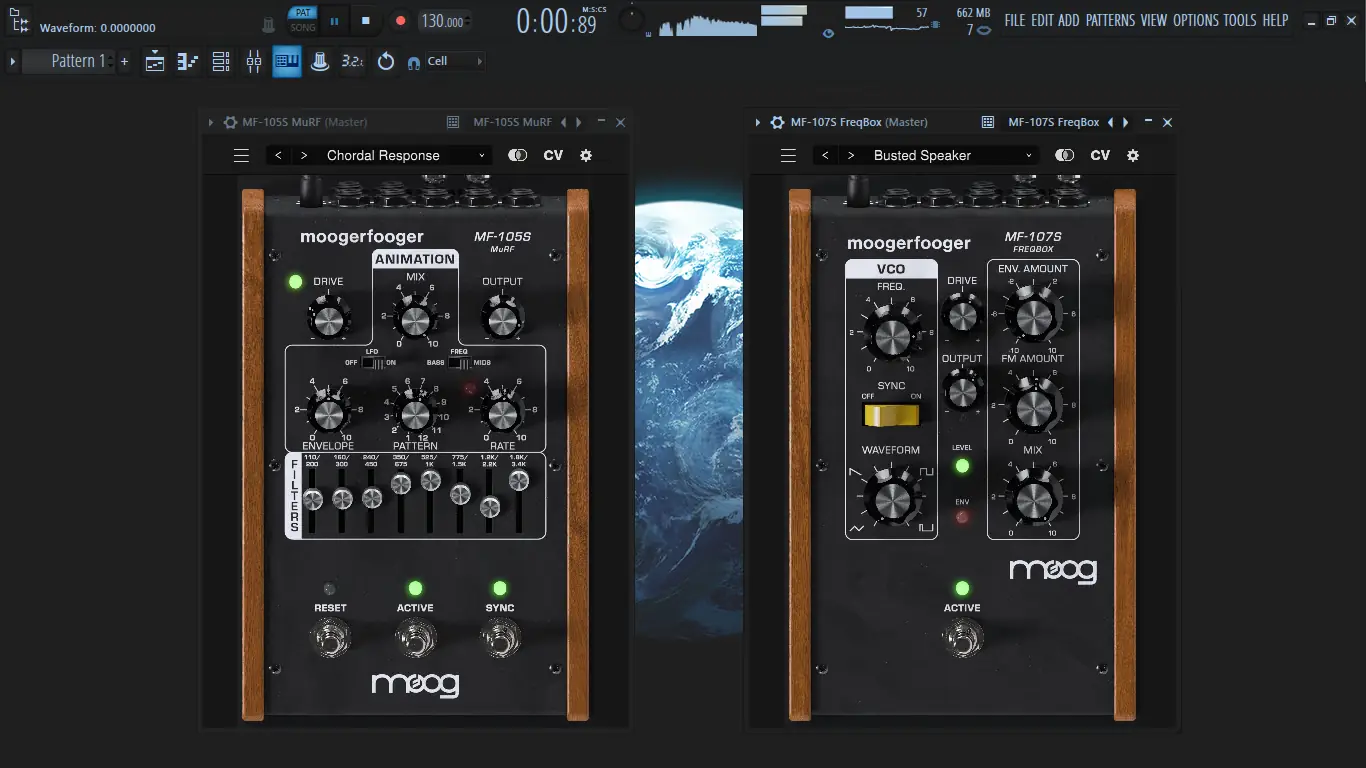The height and width of the screenshot is (768, 1366).
Task: Toggle the 3.2 countdown before recording
Action: click(x=352, y=62)
